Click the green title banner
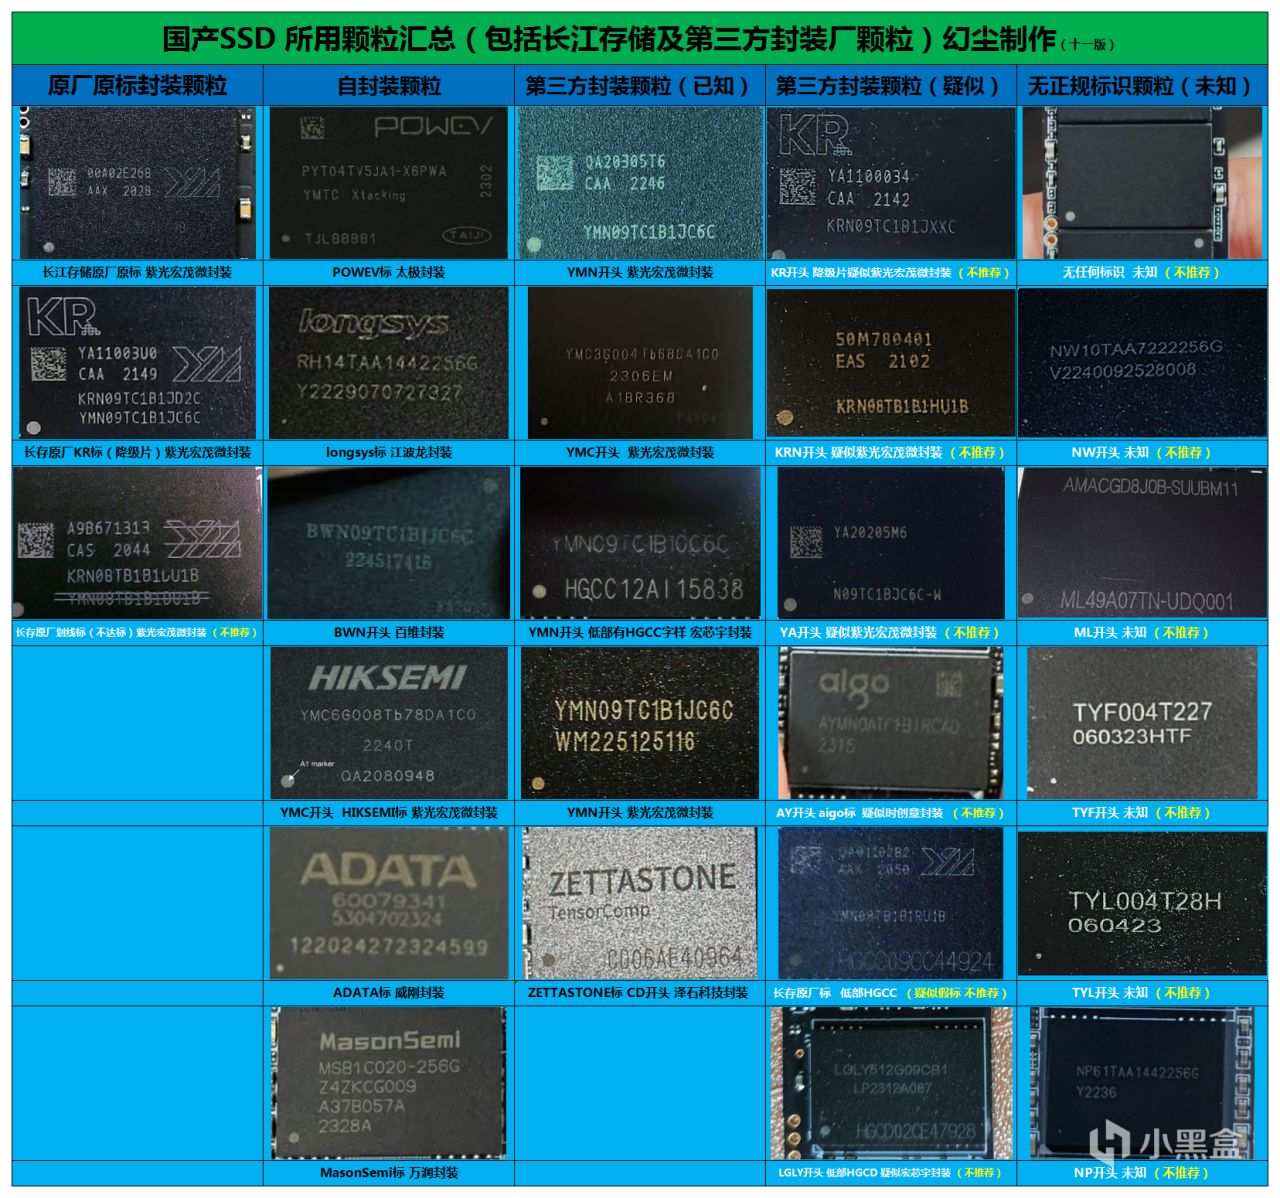 coord(640,39)
